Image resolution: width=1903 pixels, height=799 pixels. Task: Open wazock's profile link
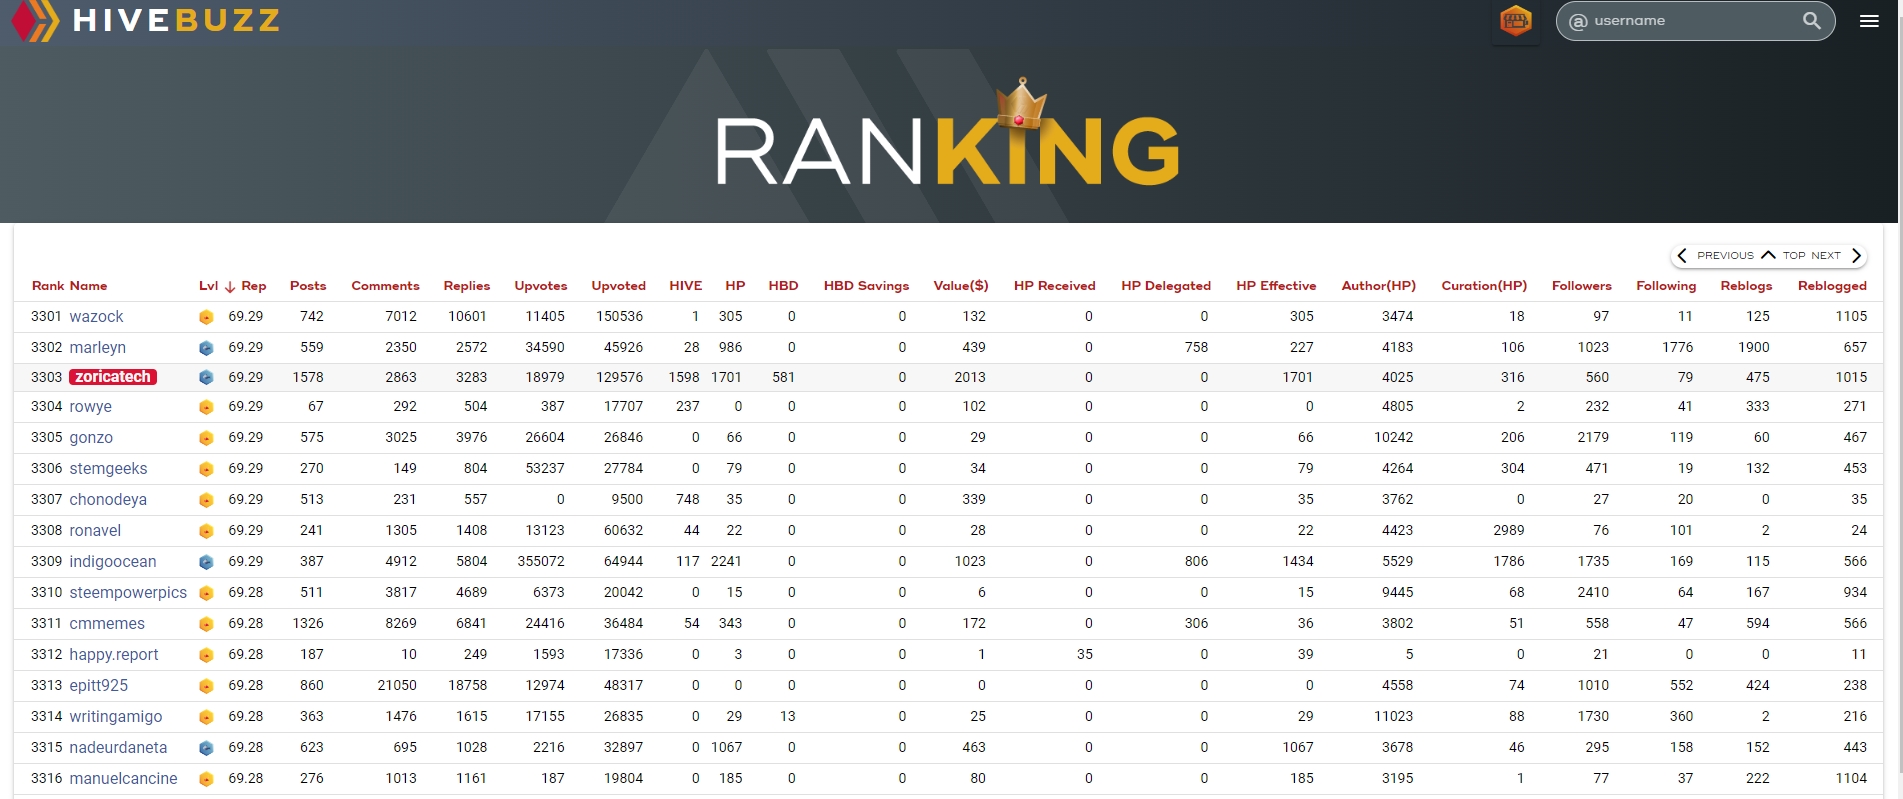click(96, 317)
